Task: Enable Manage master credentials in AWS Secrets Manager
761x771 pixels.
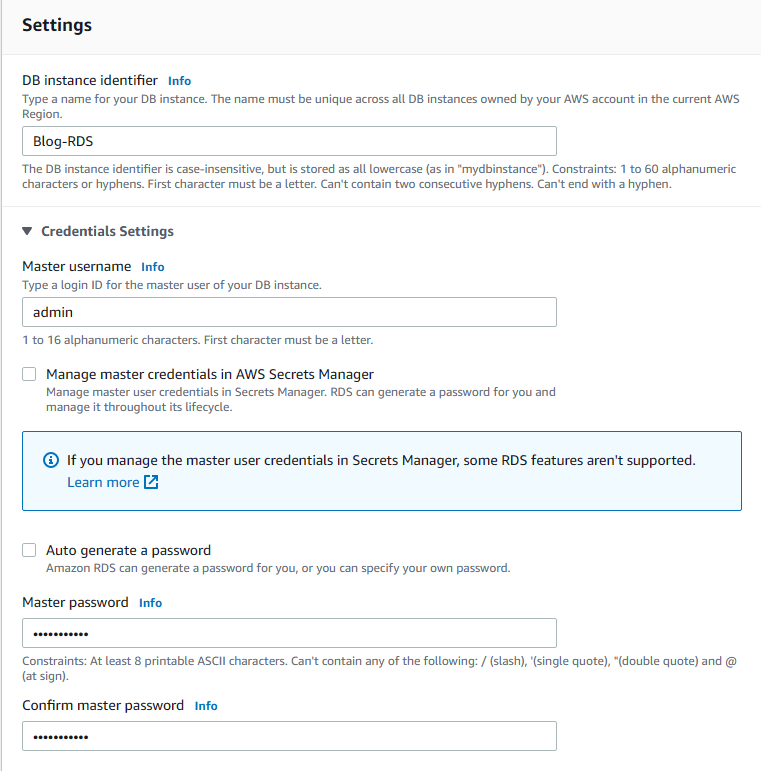Action: 29,374
